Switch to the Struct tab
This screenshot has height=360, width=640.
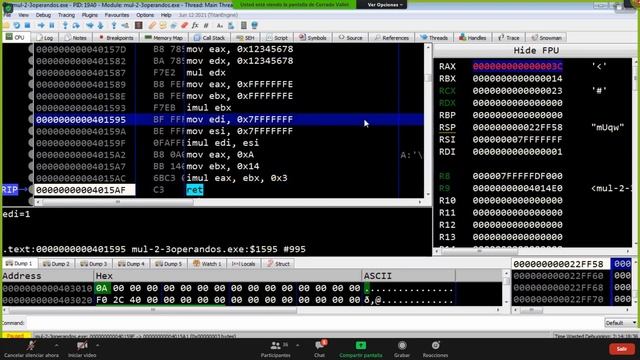coord(278,264)
